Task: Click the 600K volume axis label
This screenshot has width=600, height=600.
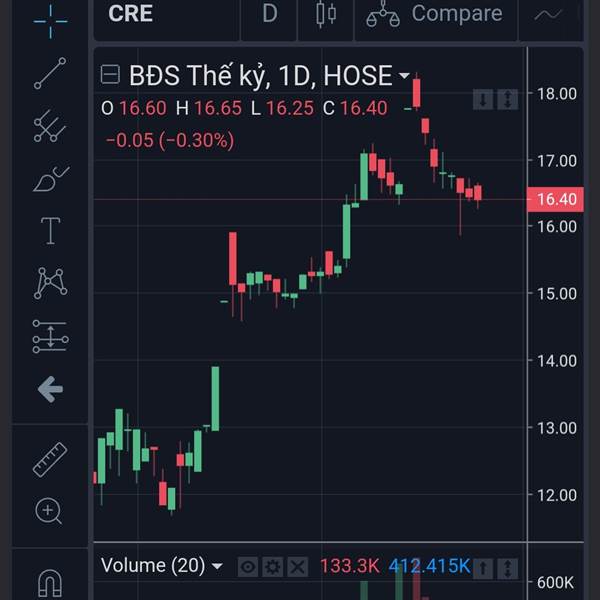Action: coord(555,583)
